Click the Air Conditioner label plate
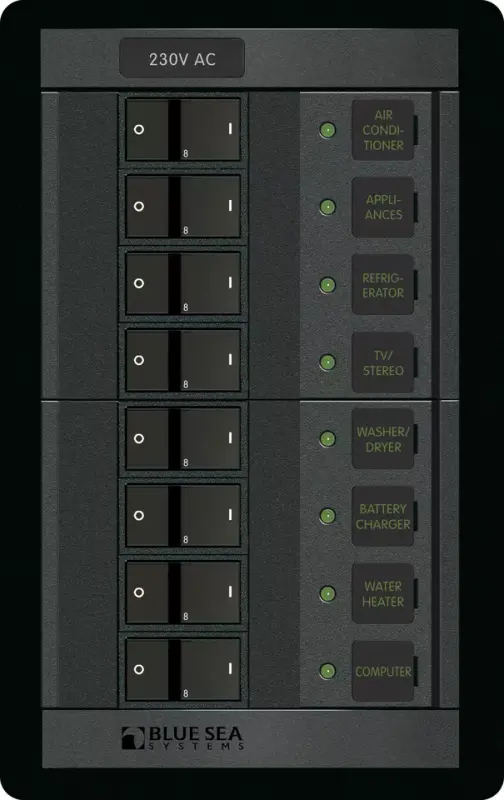The image size is (504, 800). pyautogui.click(x=383, y=130)
